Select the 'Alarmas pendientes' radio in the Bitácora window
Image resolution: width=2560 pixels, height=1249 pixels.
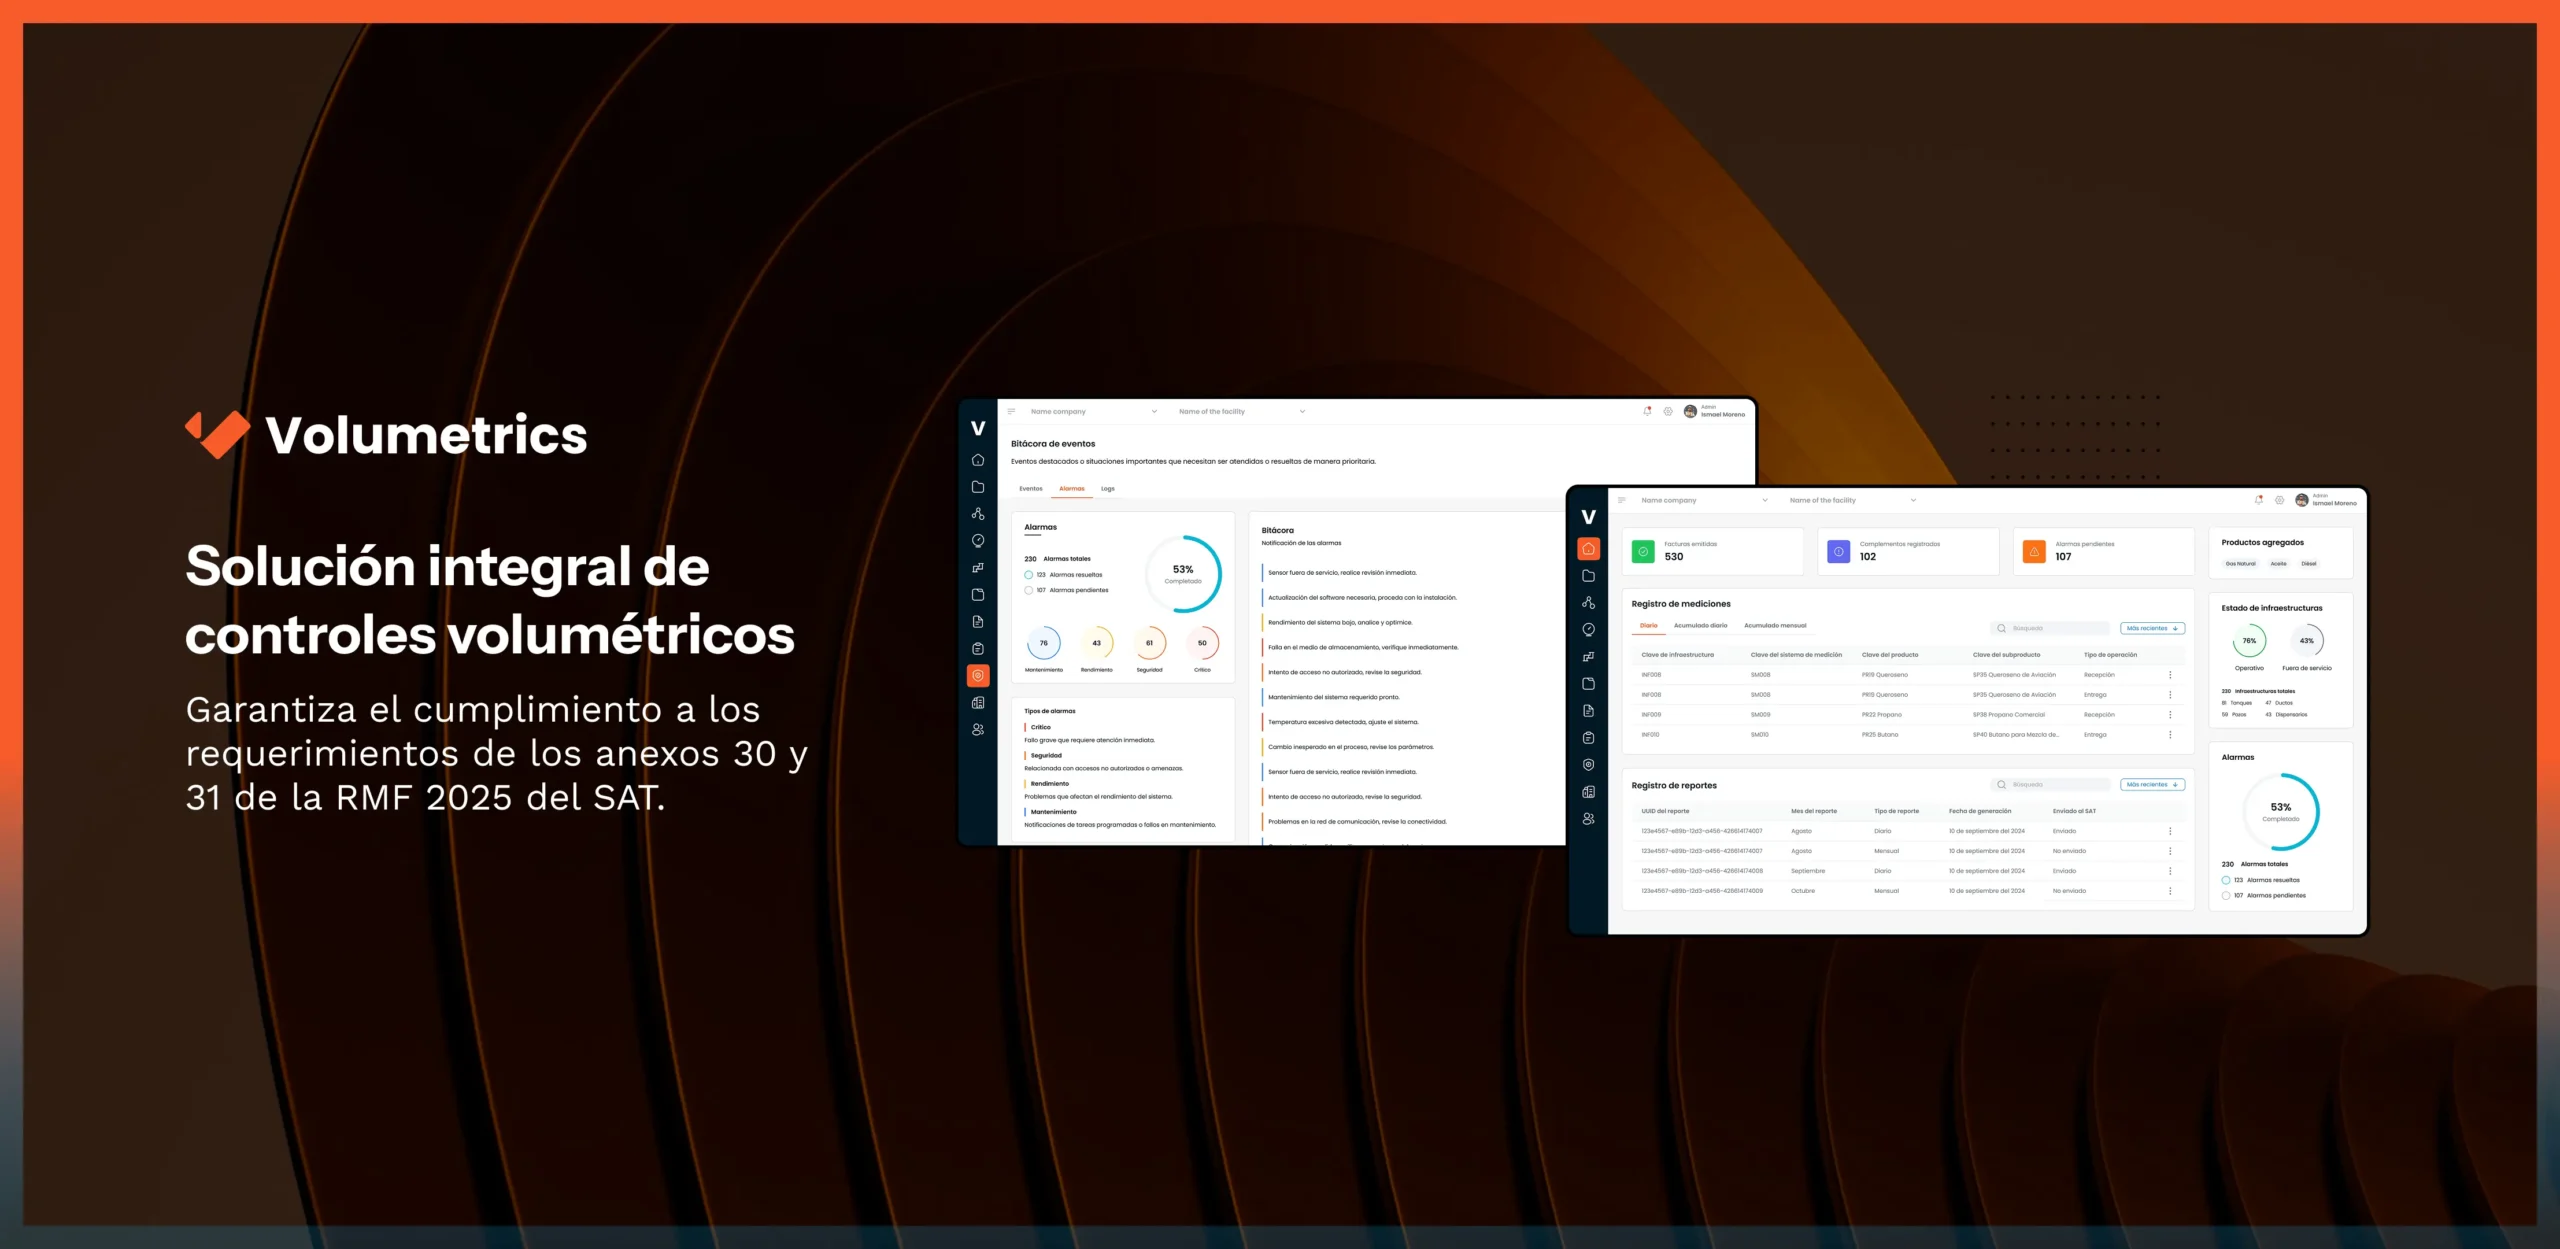tap(1028, 590)
